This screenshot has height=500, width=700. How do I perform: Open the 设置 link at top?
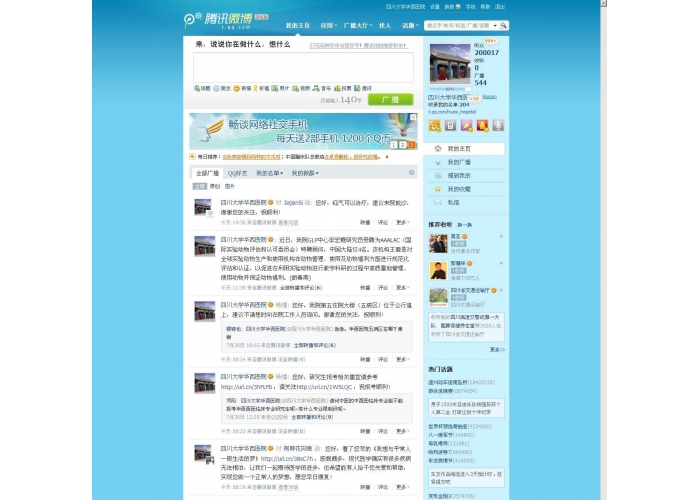[435, 7]
